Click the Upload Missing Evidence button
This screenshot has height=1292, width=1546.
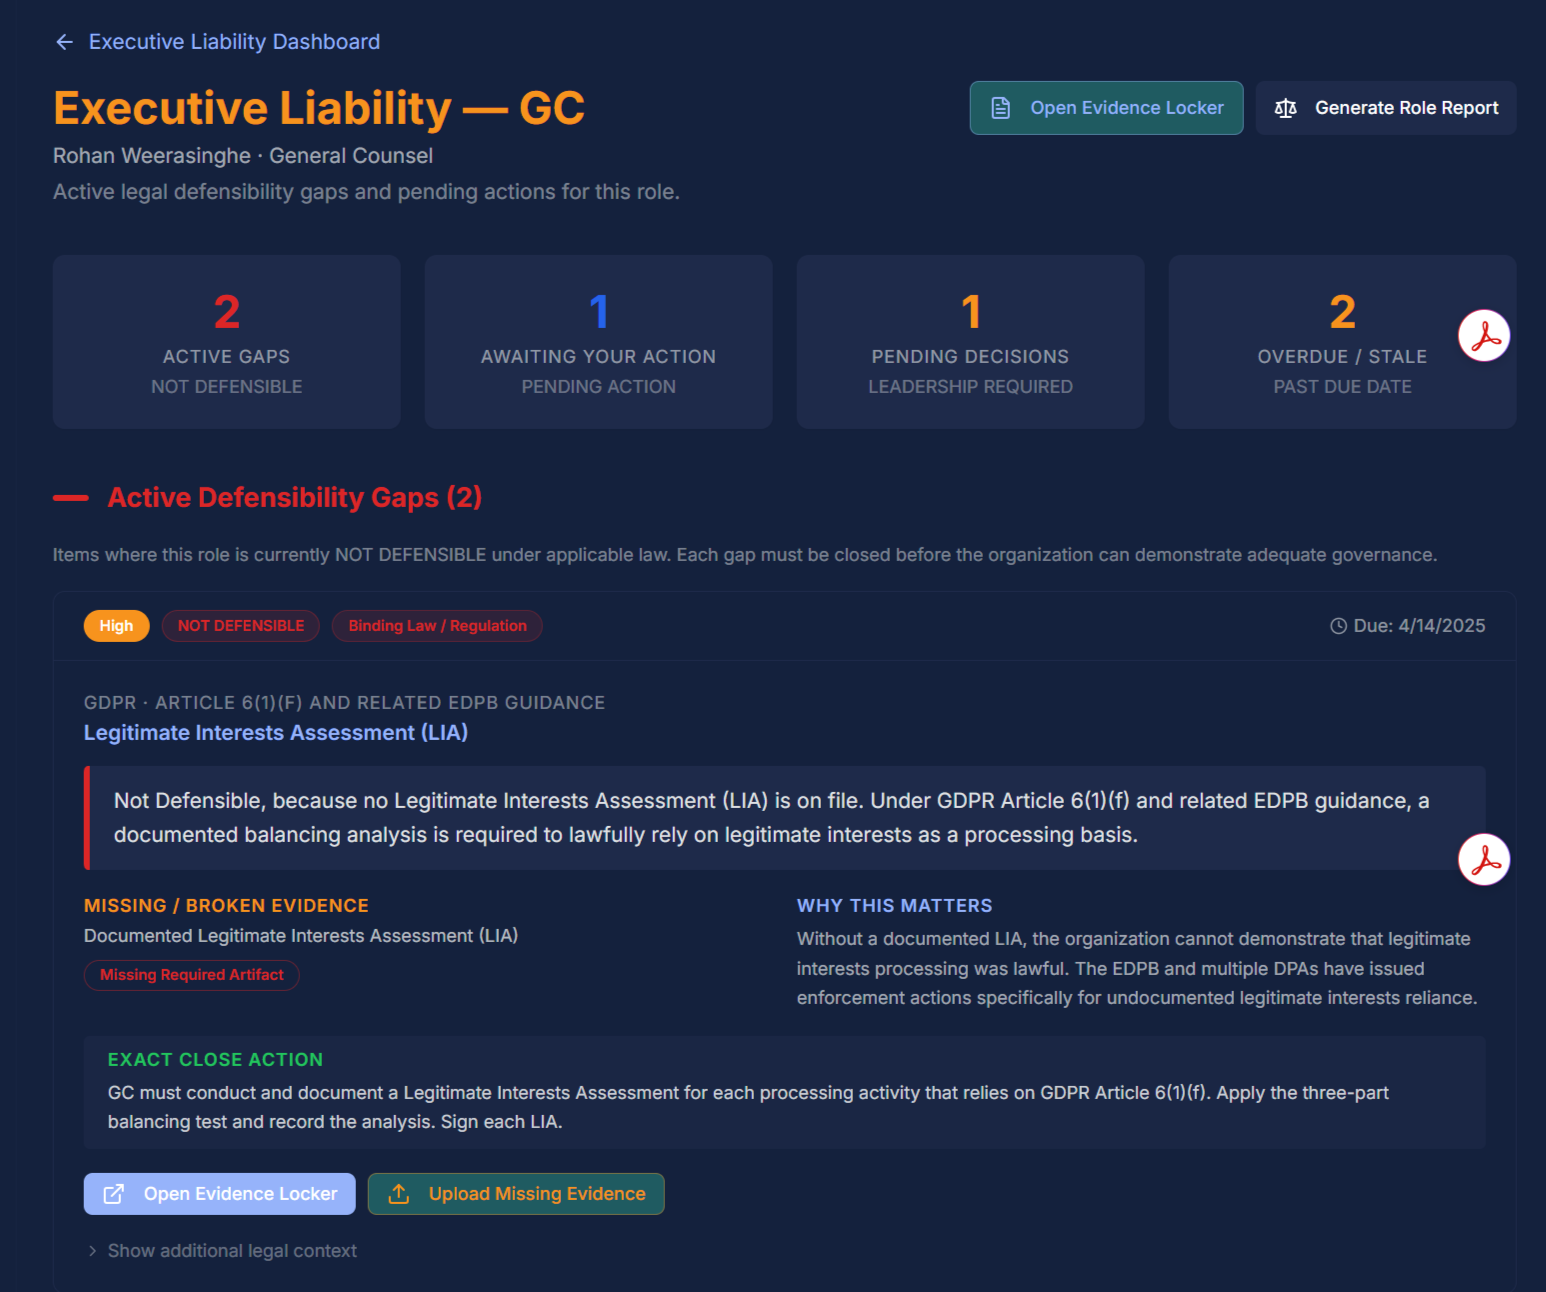click(x=516, y=1193)
